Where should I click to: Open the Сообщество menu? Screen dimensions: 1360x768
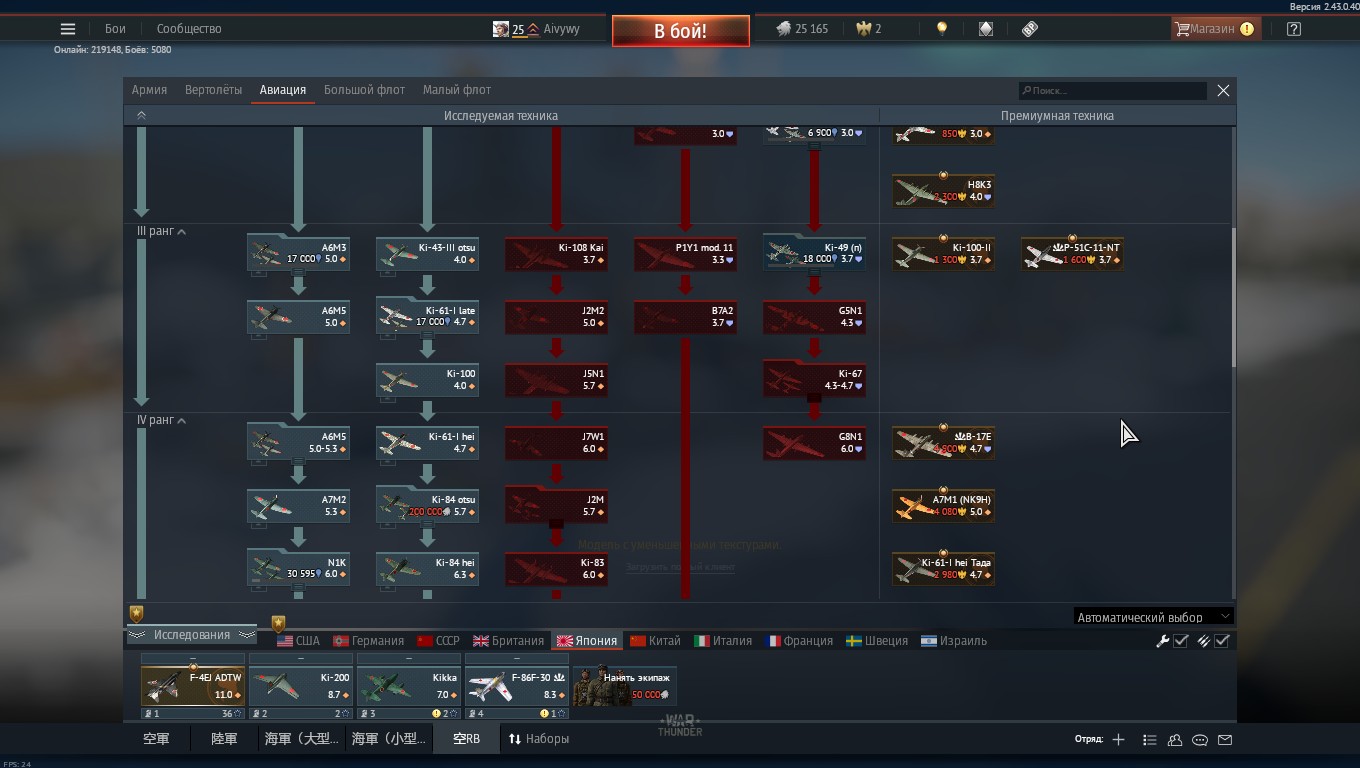[189, 29]
